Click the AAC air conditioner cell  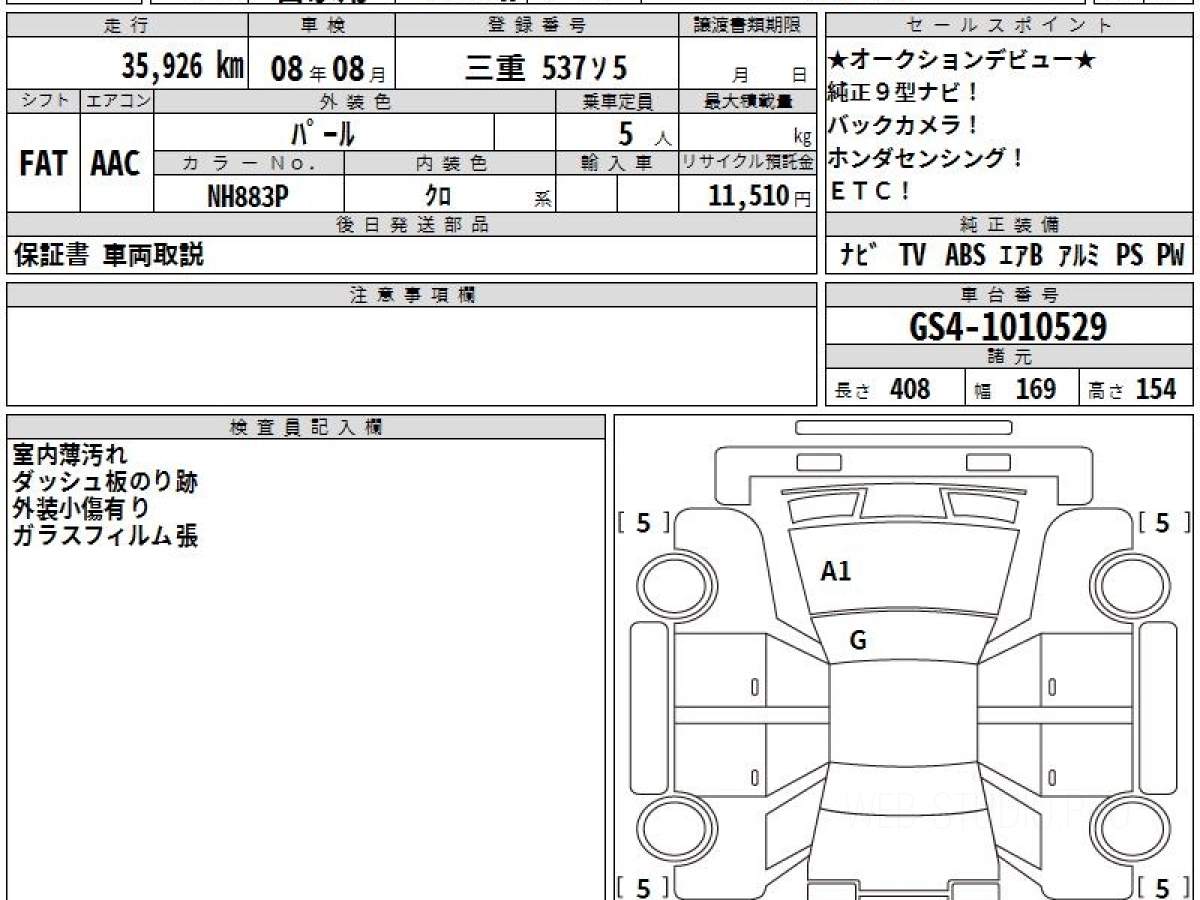point(116,164)
